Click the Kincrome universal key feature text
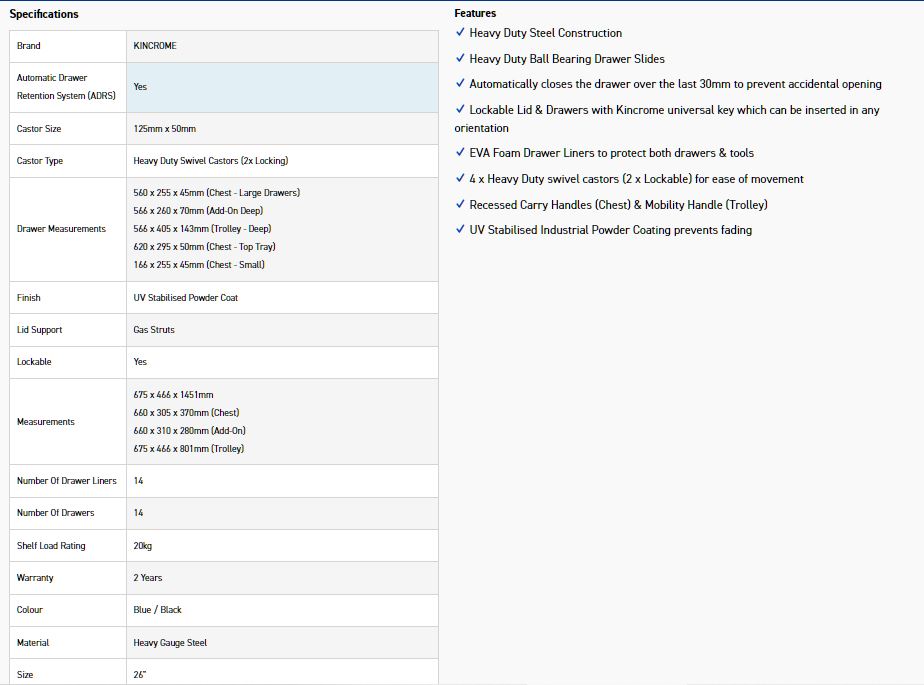The width and height of the screenshot is (924, 685). click(x=667, y=118)
